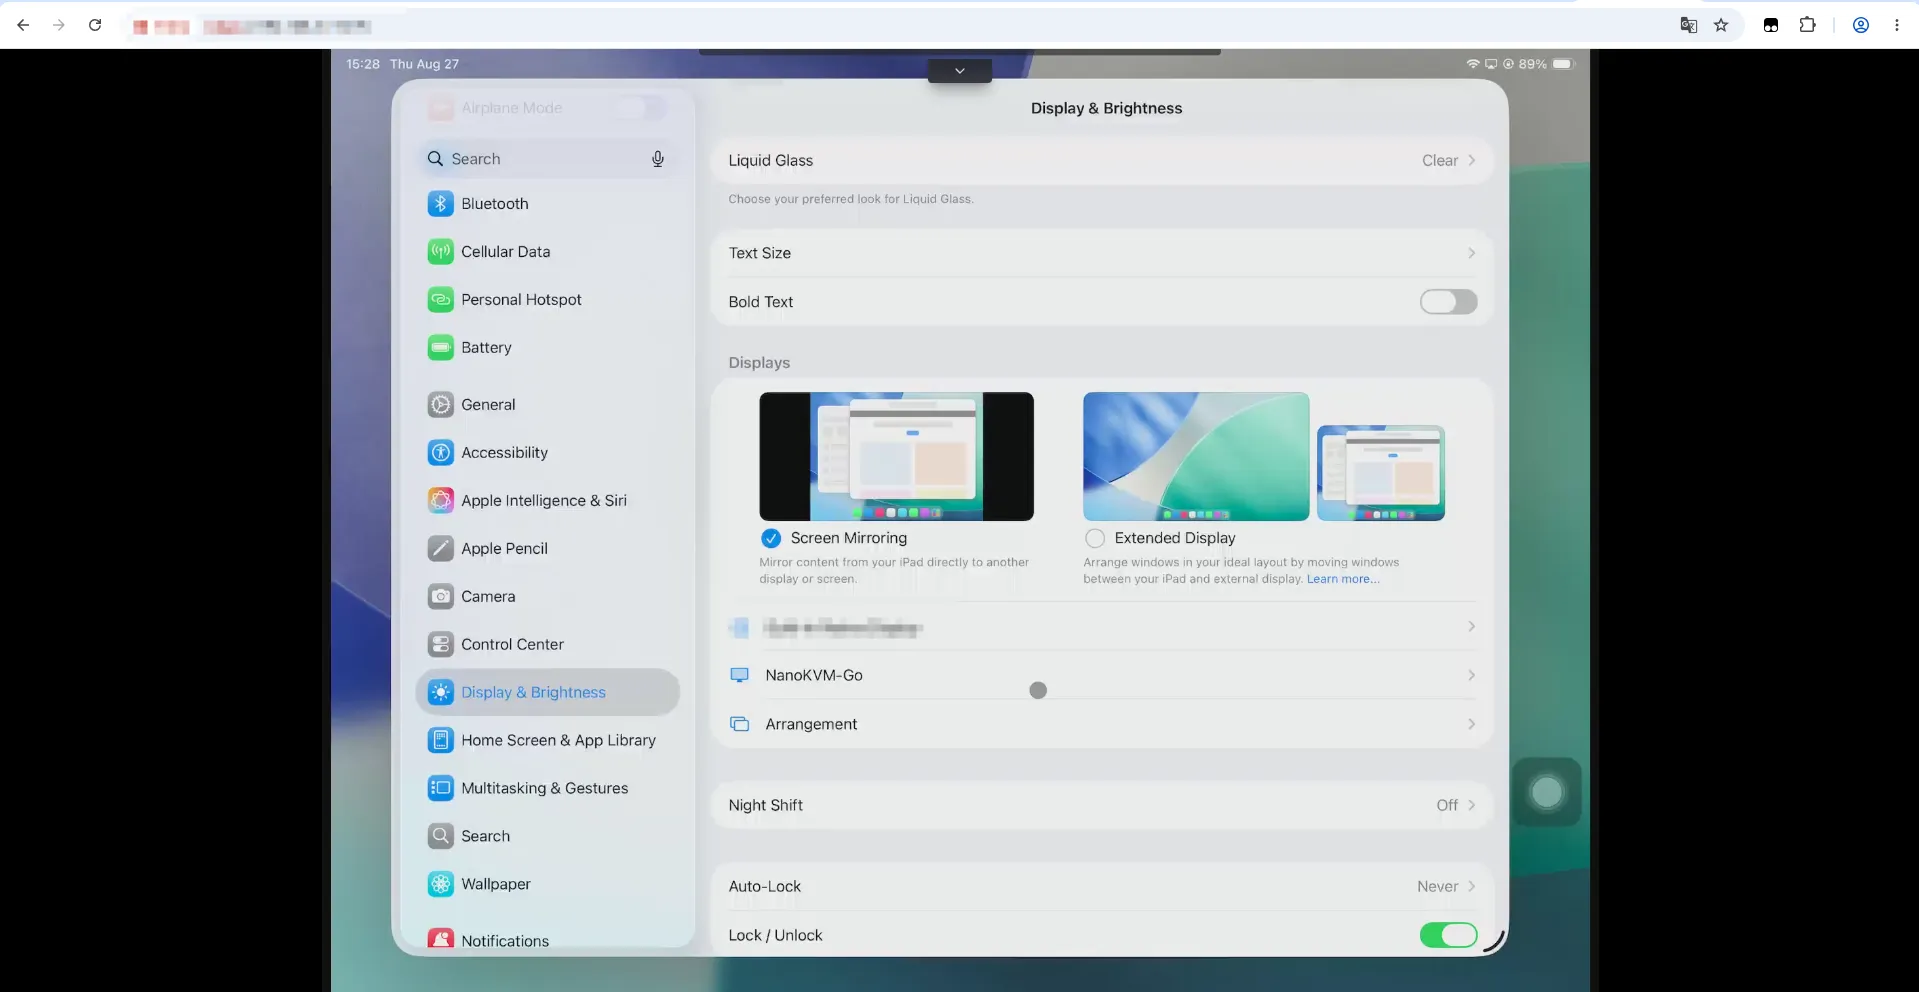1919x992 pixels.
Task: Open Control Center settings section
Action: 548,645
